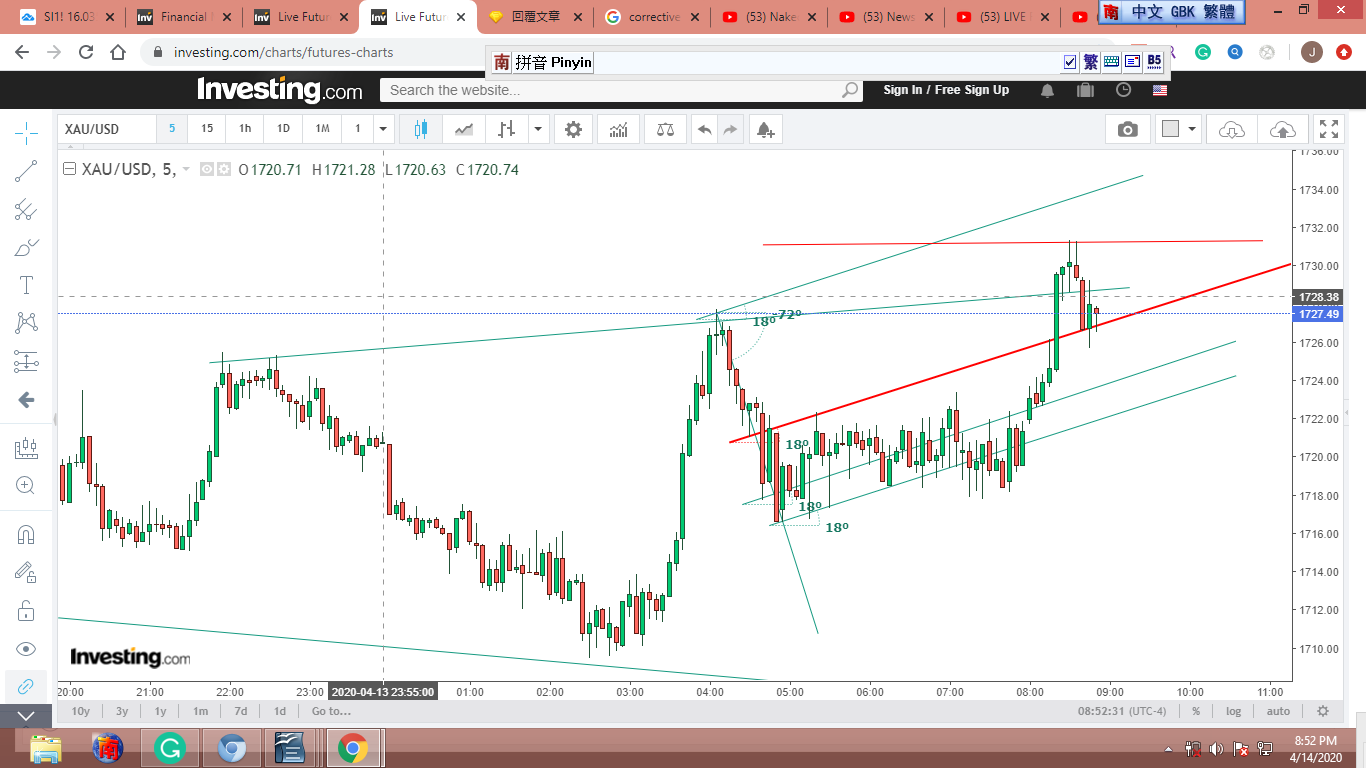This screenshot has width=1366, height=768.
Task: Open the chart style dropdown arrow
Action: click(x=539, y=129)
